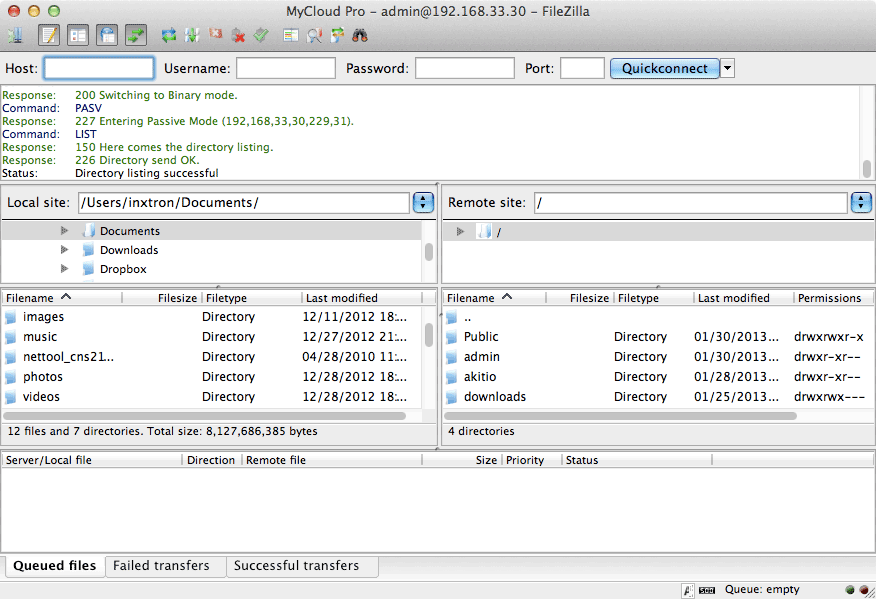
Task: Expand the Downloads folder in local tree
Action: (x=64, y=250)
